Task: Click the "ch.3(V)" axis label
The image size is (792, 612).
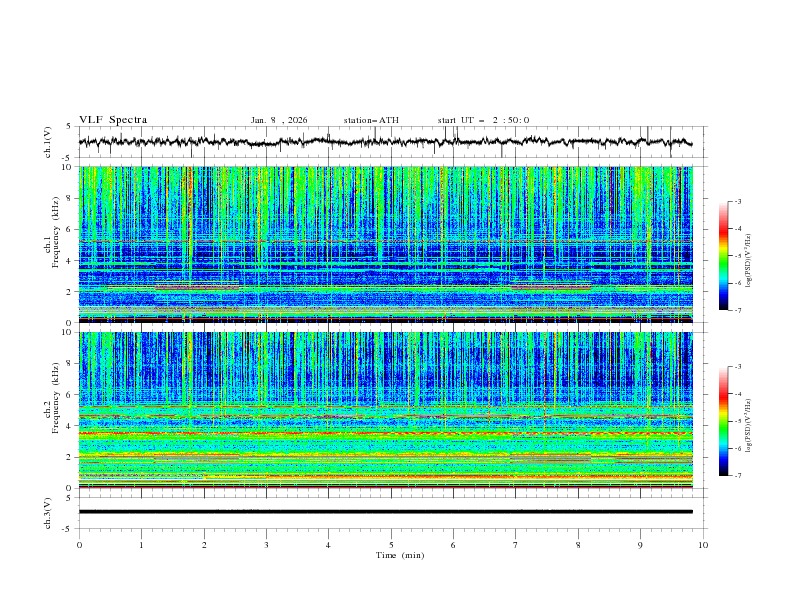Action: click(48, 513)
